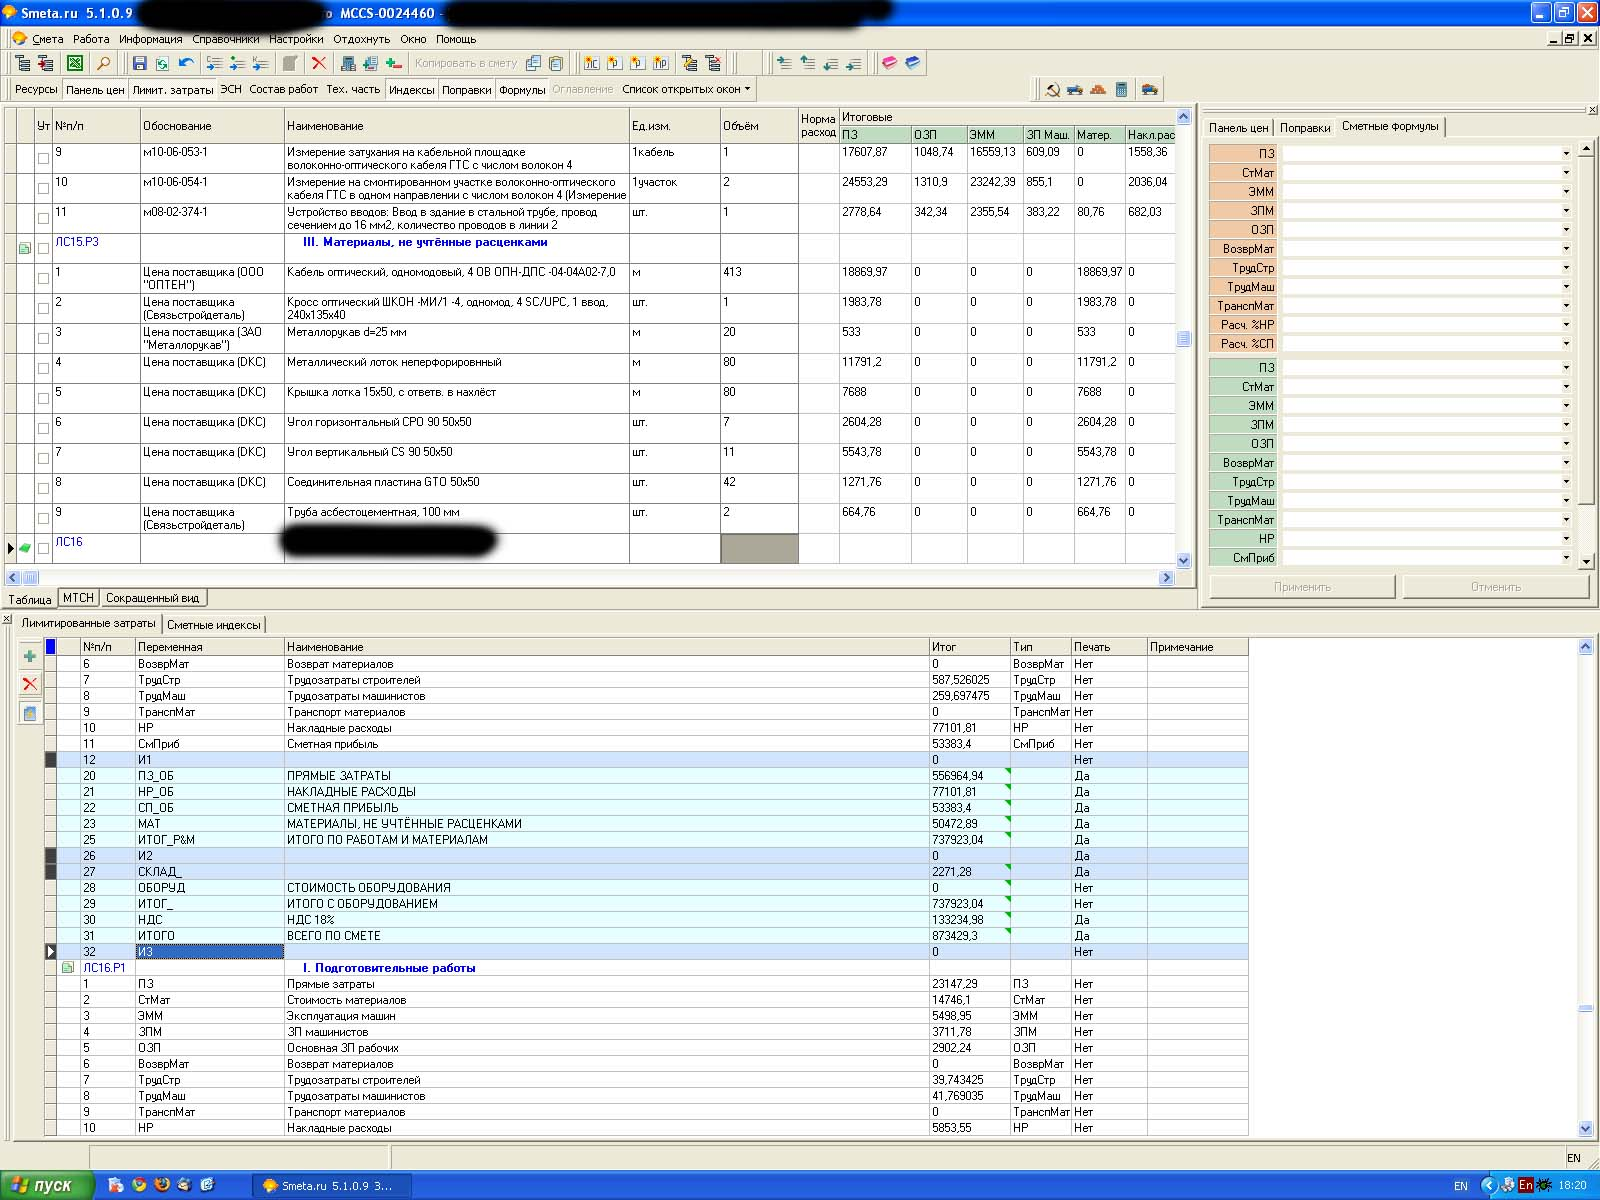Click the blue book icon in toolbar
Screen dimensions: 1600x1200
912,63
